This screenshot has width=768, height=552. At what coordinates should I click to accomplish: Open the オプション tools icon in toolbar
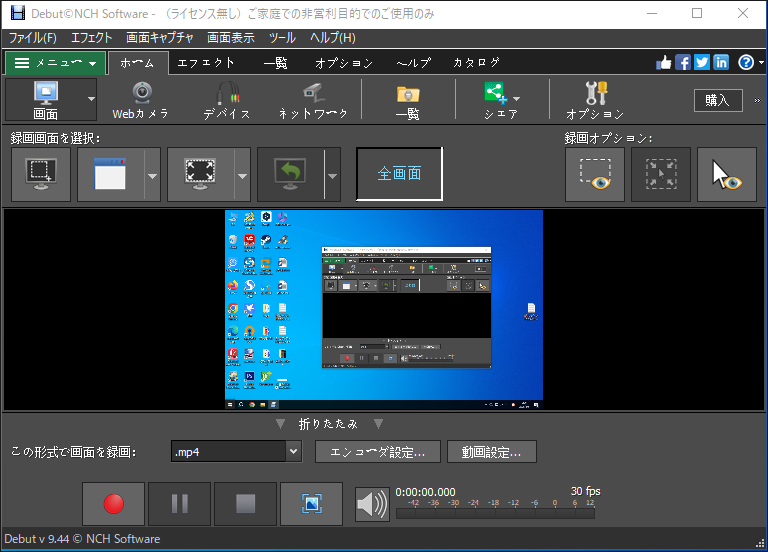[x=595, y=100]
